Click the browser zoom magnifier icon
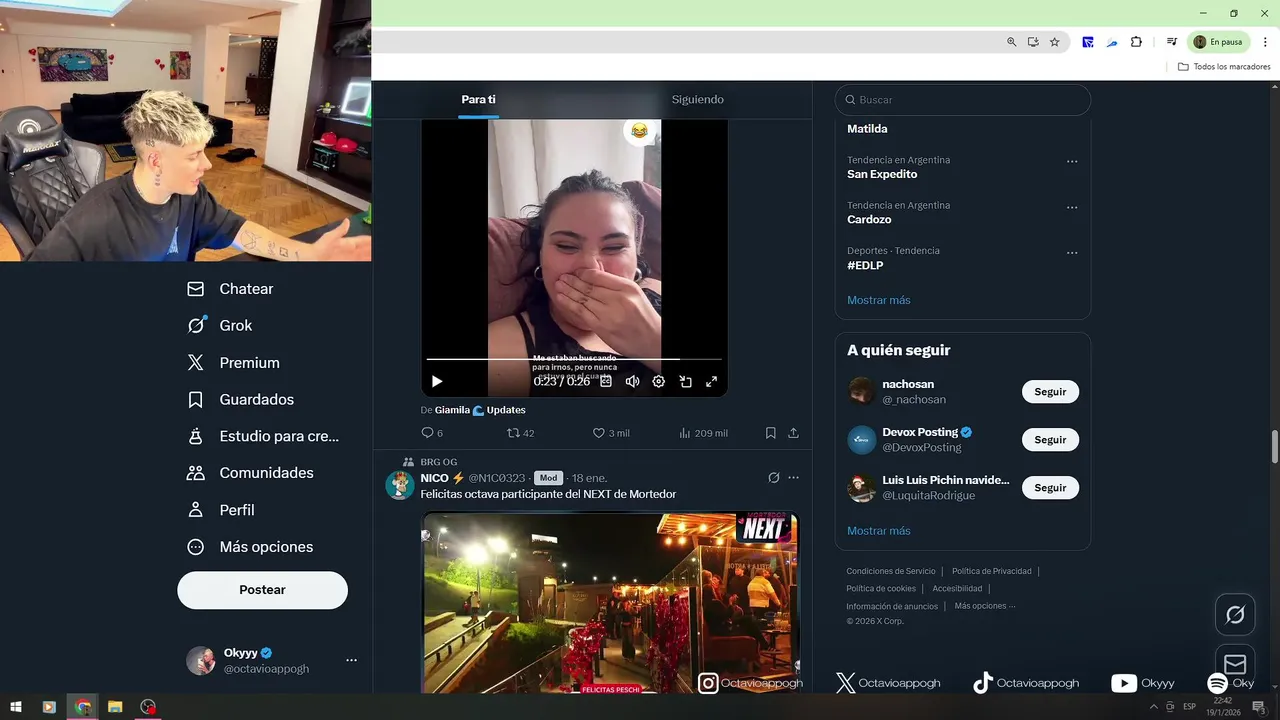The width and height of the screenshot is (1280, 720). pyautogui.click(x=1012, y=42)
